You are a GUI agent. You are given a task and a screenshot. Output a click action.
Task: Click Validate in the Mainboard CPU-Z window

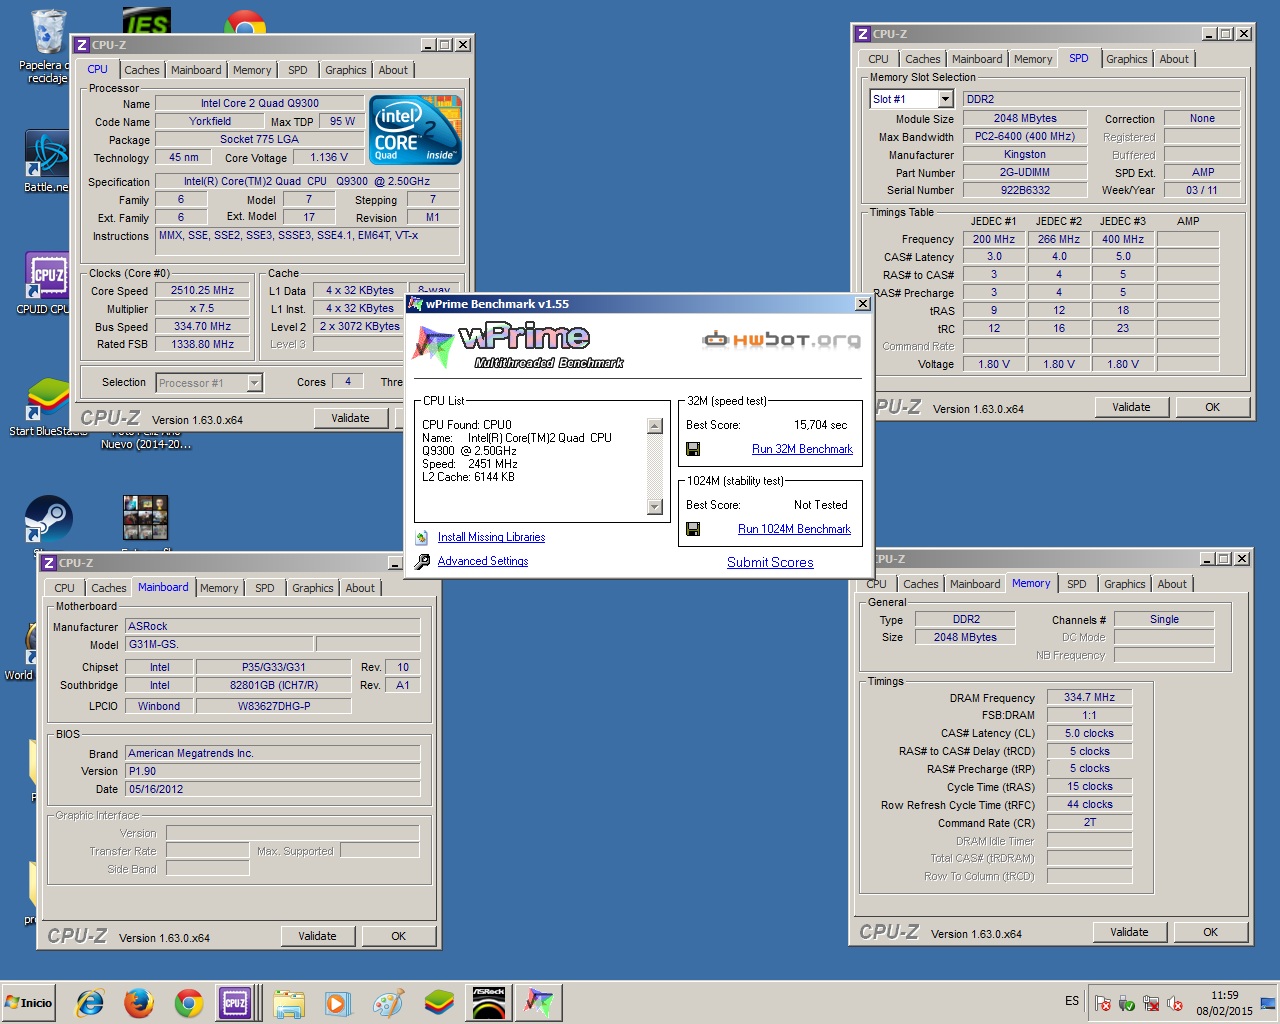point(317,936)
